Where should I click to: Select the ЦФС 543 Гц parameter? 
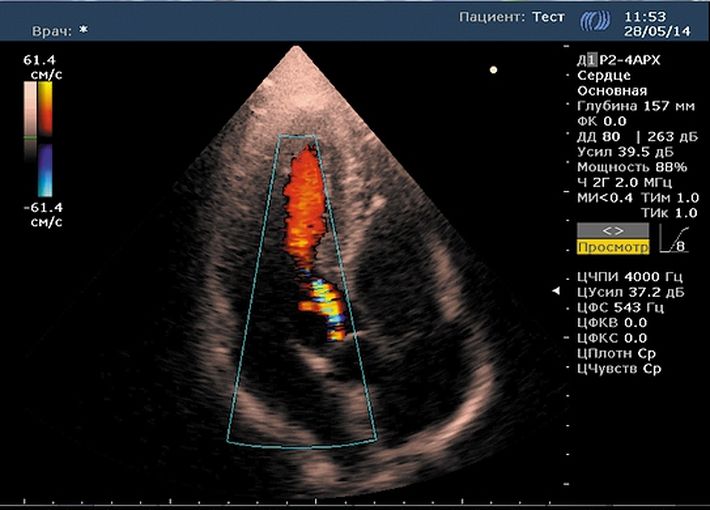coord(613,307)
